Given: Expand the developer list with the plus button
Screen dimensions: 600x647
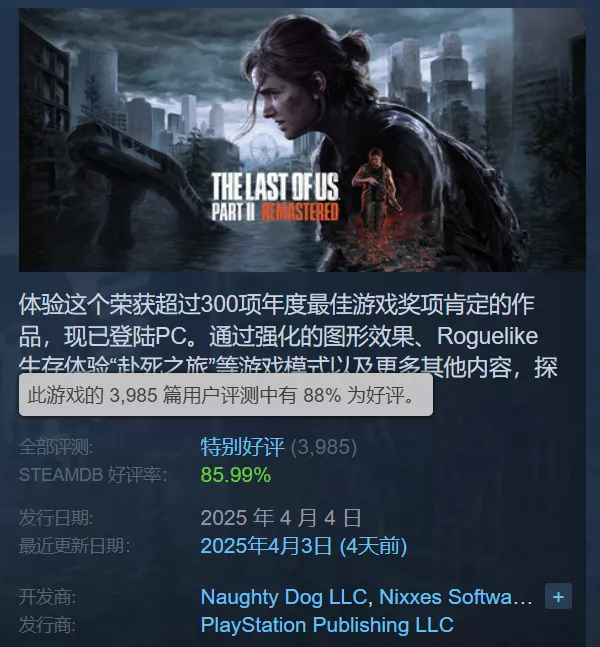Looking at the screenshot, I should click(558, 596).
